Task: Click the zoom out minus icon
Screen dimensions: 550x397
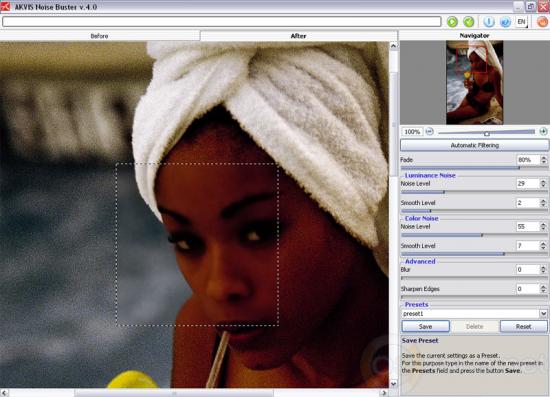Action: [429, 132]
